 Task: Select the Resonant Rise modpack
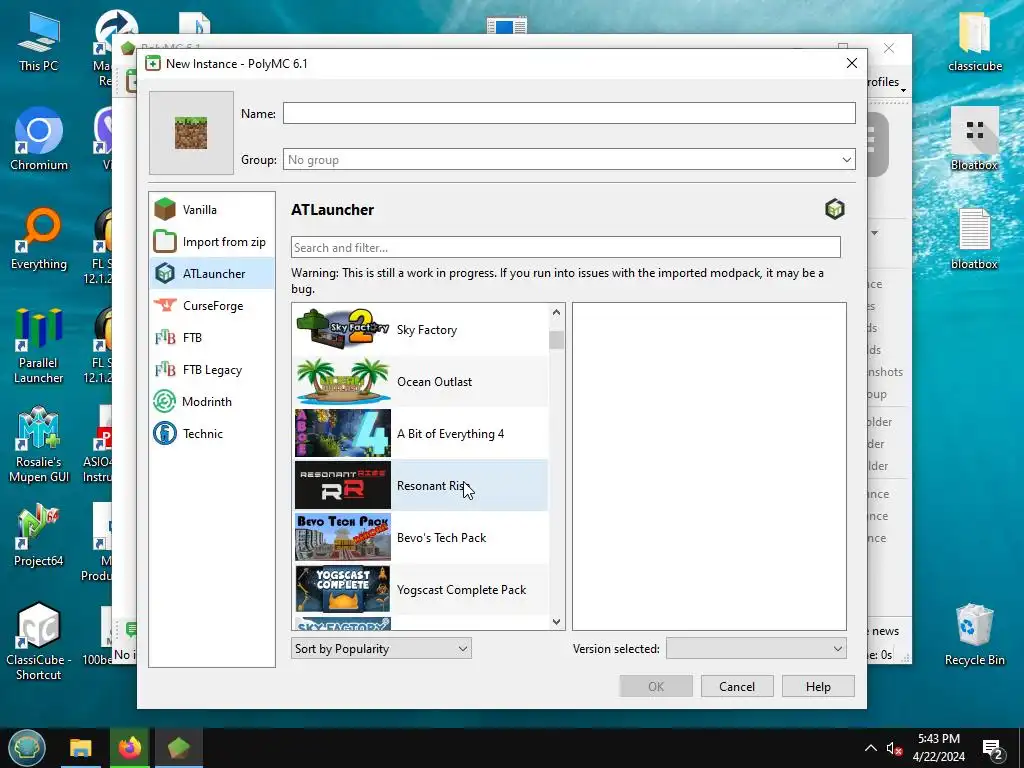click(421, 485)
